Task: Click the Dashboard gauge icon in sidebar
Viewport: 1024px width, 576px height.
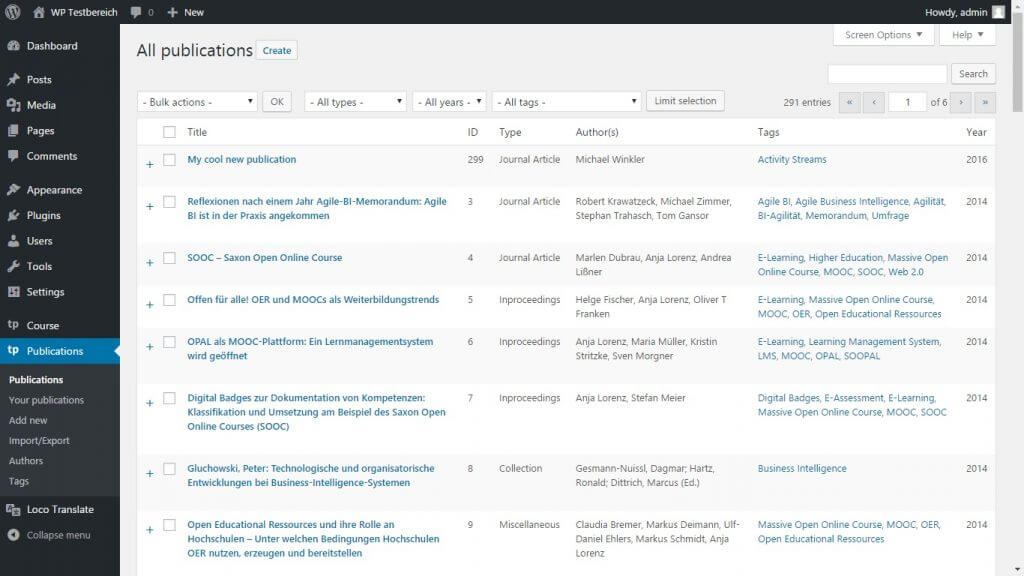Action: pyautogui.click(x=13, y=46)
